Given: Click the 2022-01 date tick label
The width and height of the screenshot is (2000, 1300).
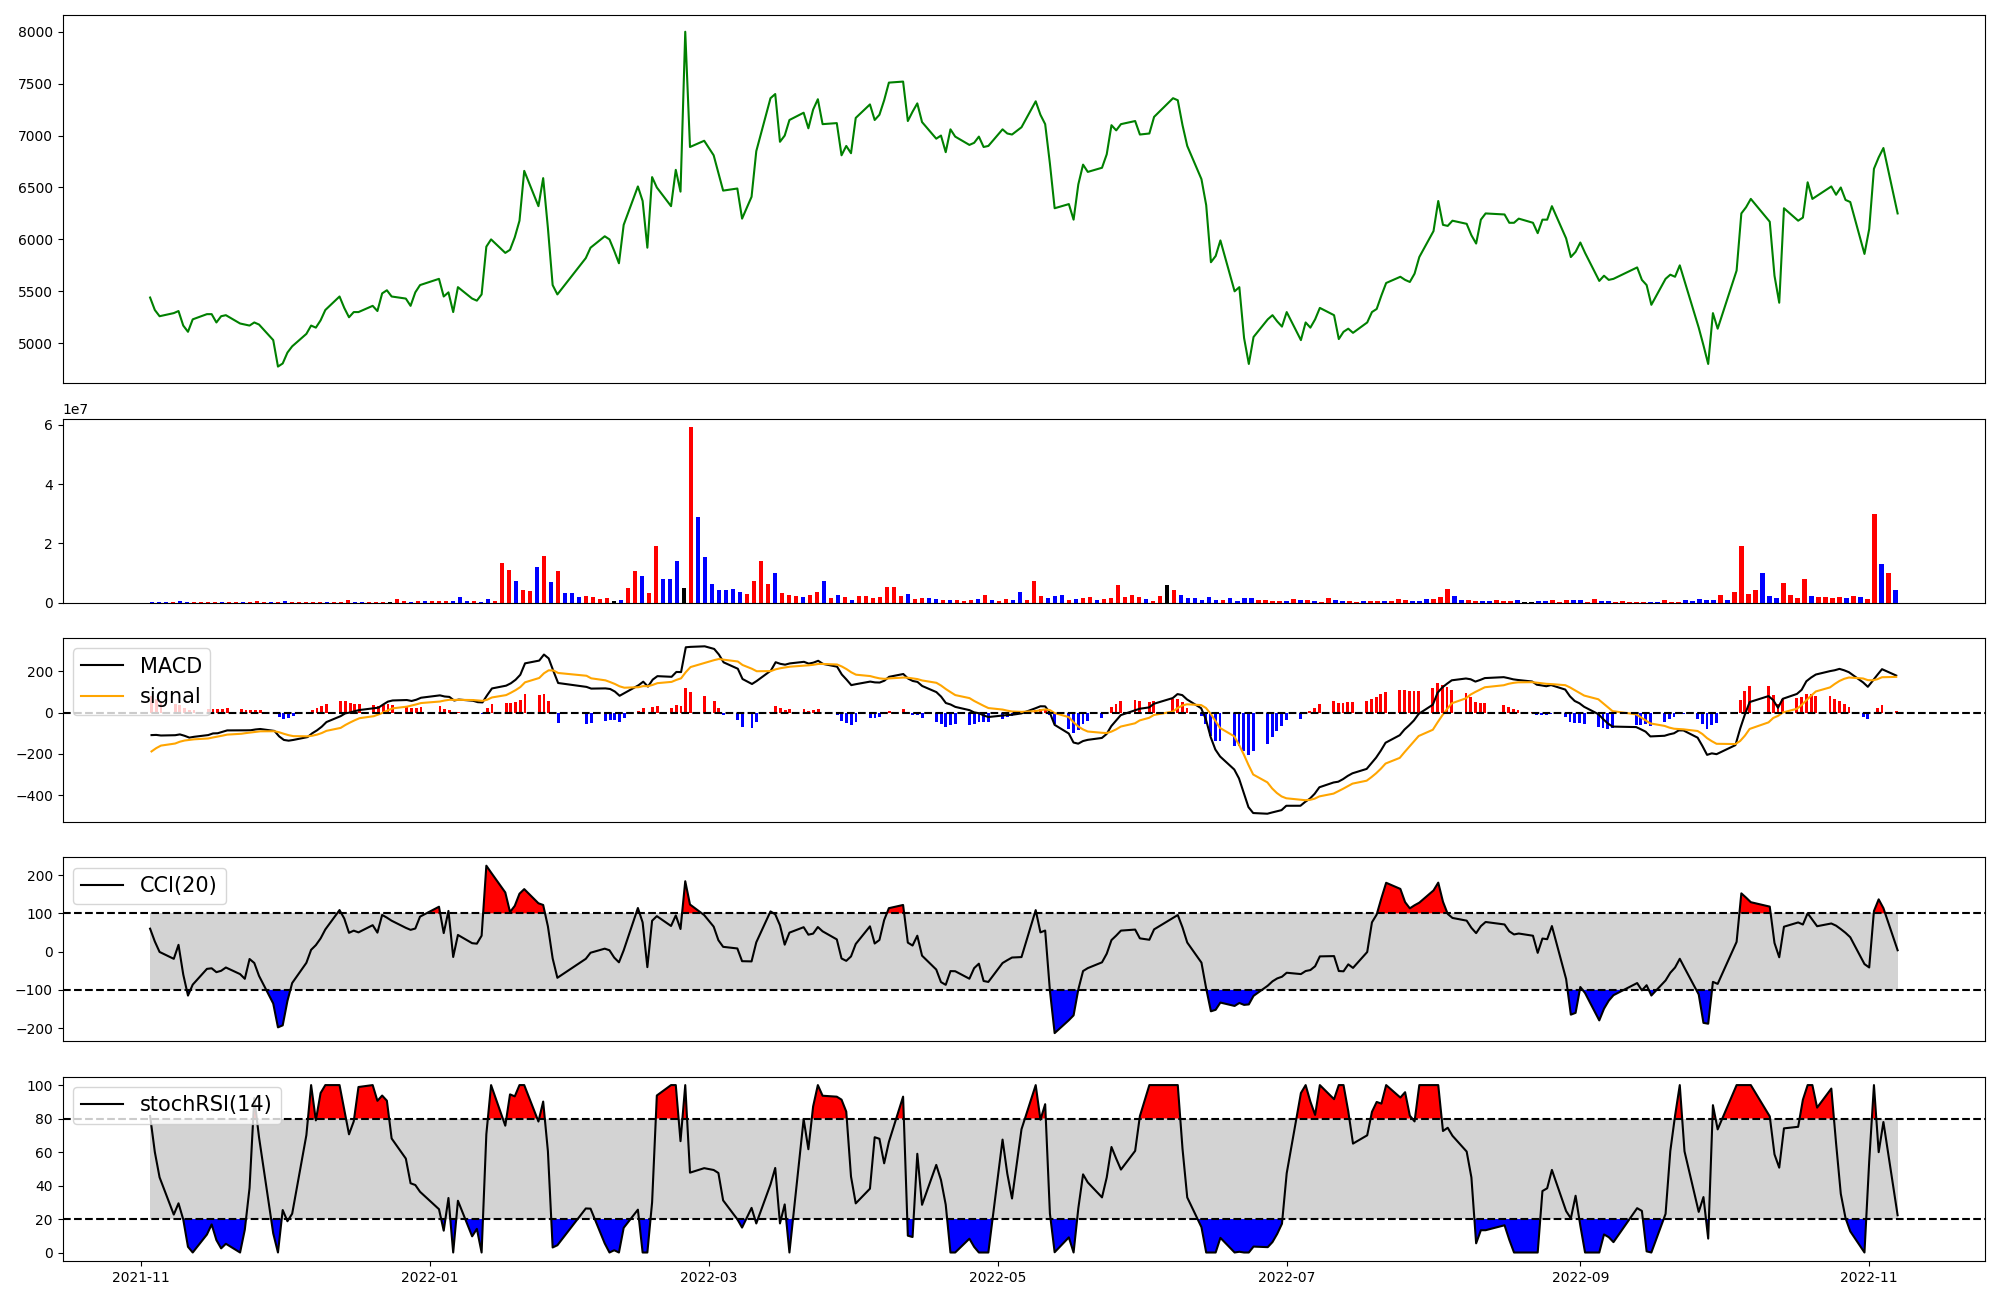Looking at the screenshot, I should [430, 1277].
